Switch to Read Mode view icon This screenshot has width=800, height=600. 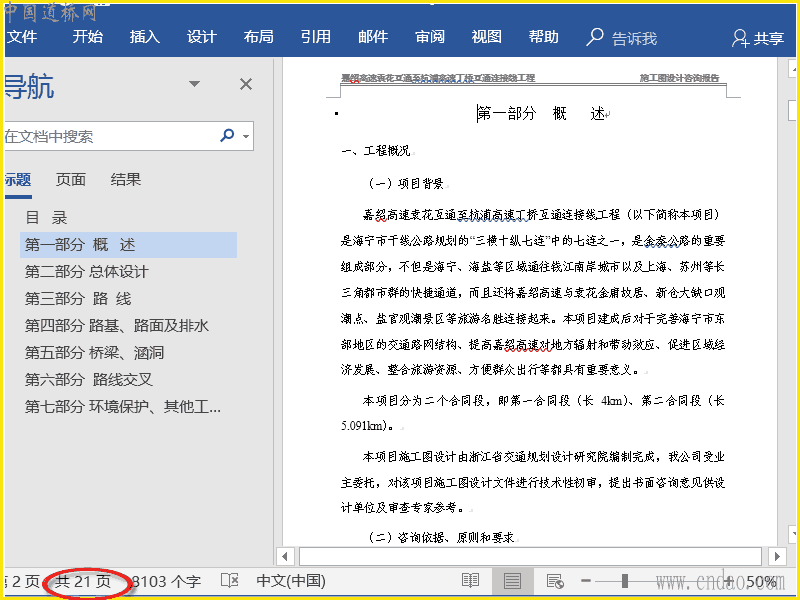point(470,581)
